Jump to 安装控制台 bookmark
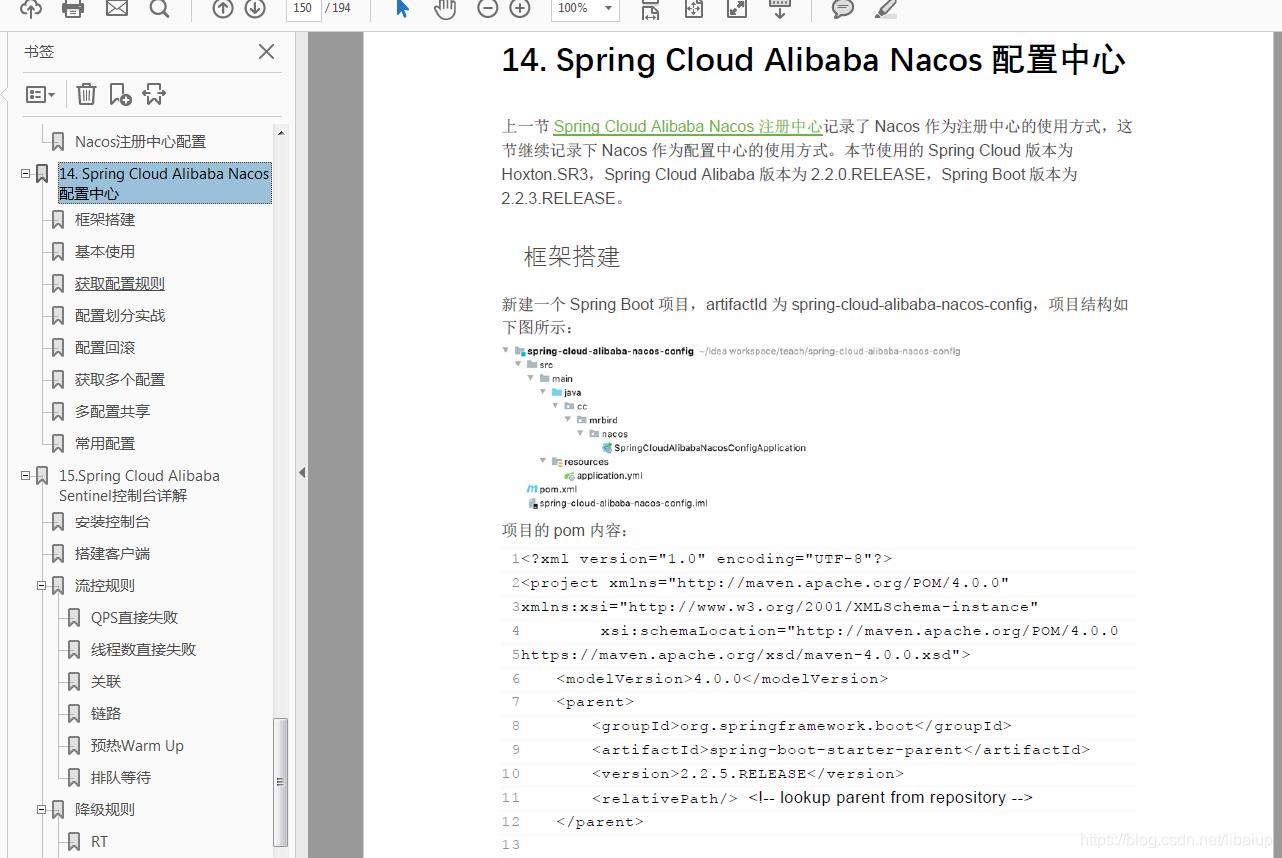 112,522
